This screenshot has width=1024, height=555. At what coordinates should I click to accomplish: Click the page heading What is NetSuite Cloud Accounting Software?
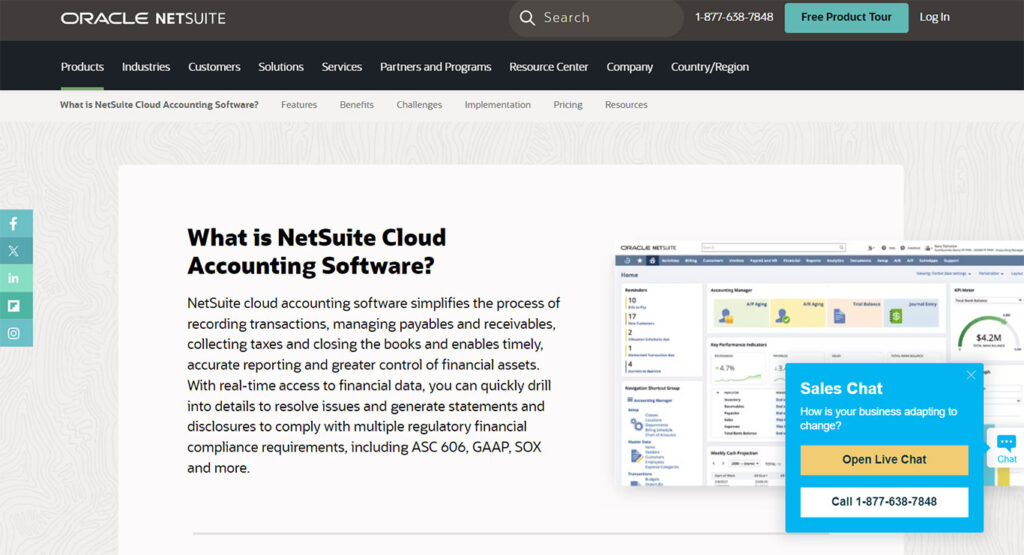tap(317, 251)
